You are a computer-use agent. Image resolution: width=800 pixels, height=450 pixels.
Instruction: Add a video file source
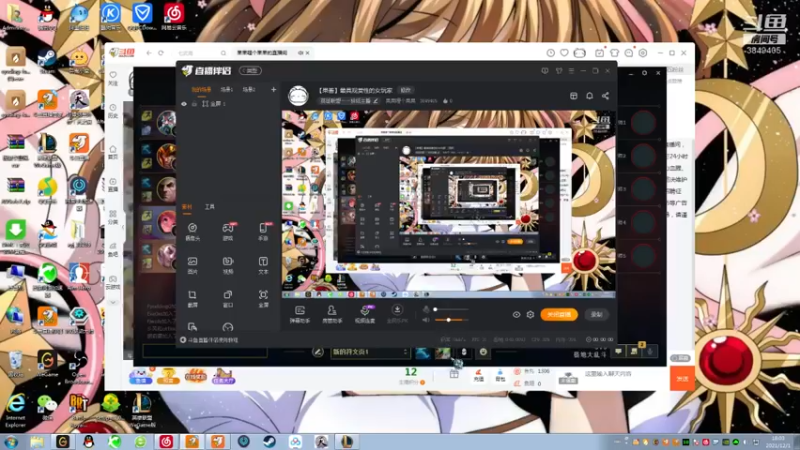(228, 265)
